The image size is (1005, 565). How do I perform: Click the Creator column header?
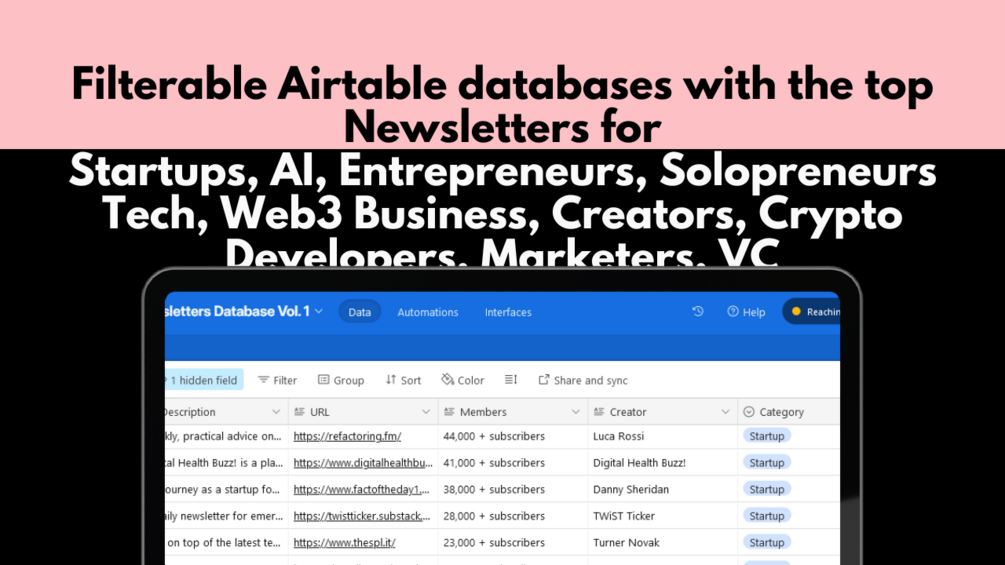pos(663,412)
